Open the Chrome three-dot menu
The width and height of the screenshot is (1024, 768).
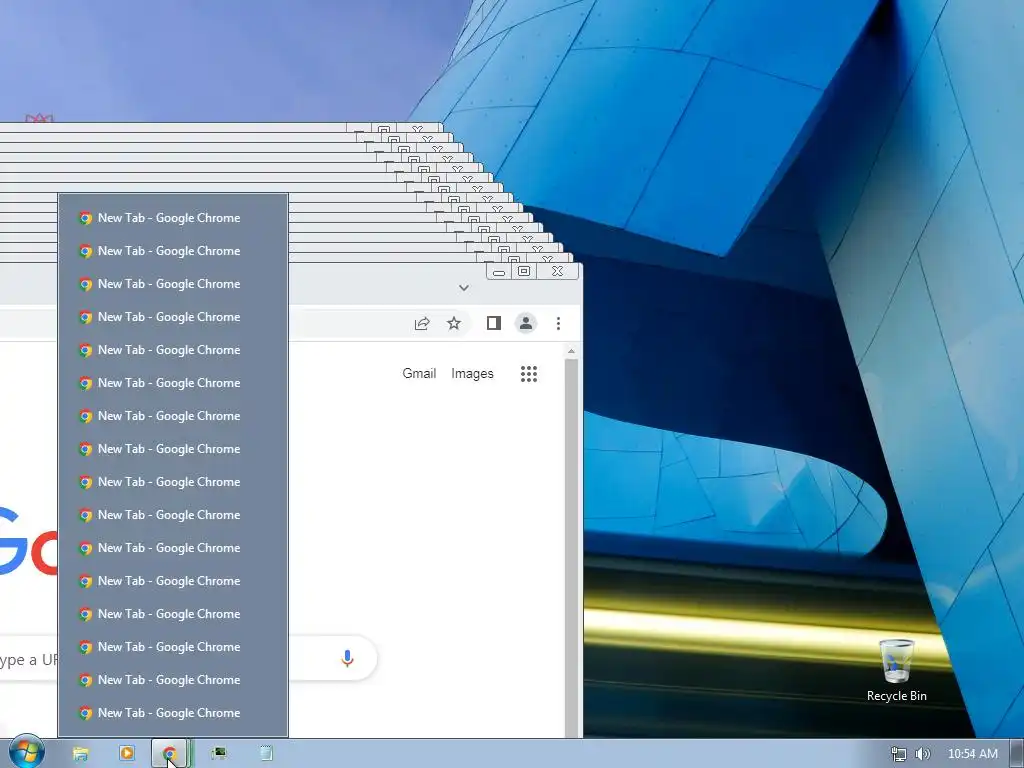(x=558, y=323)
